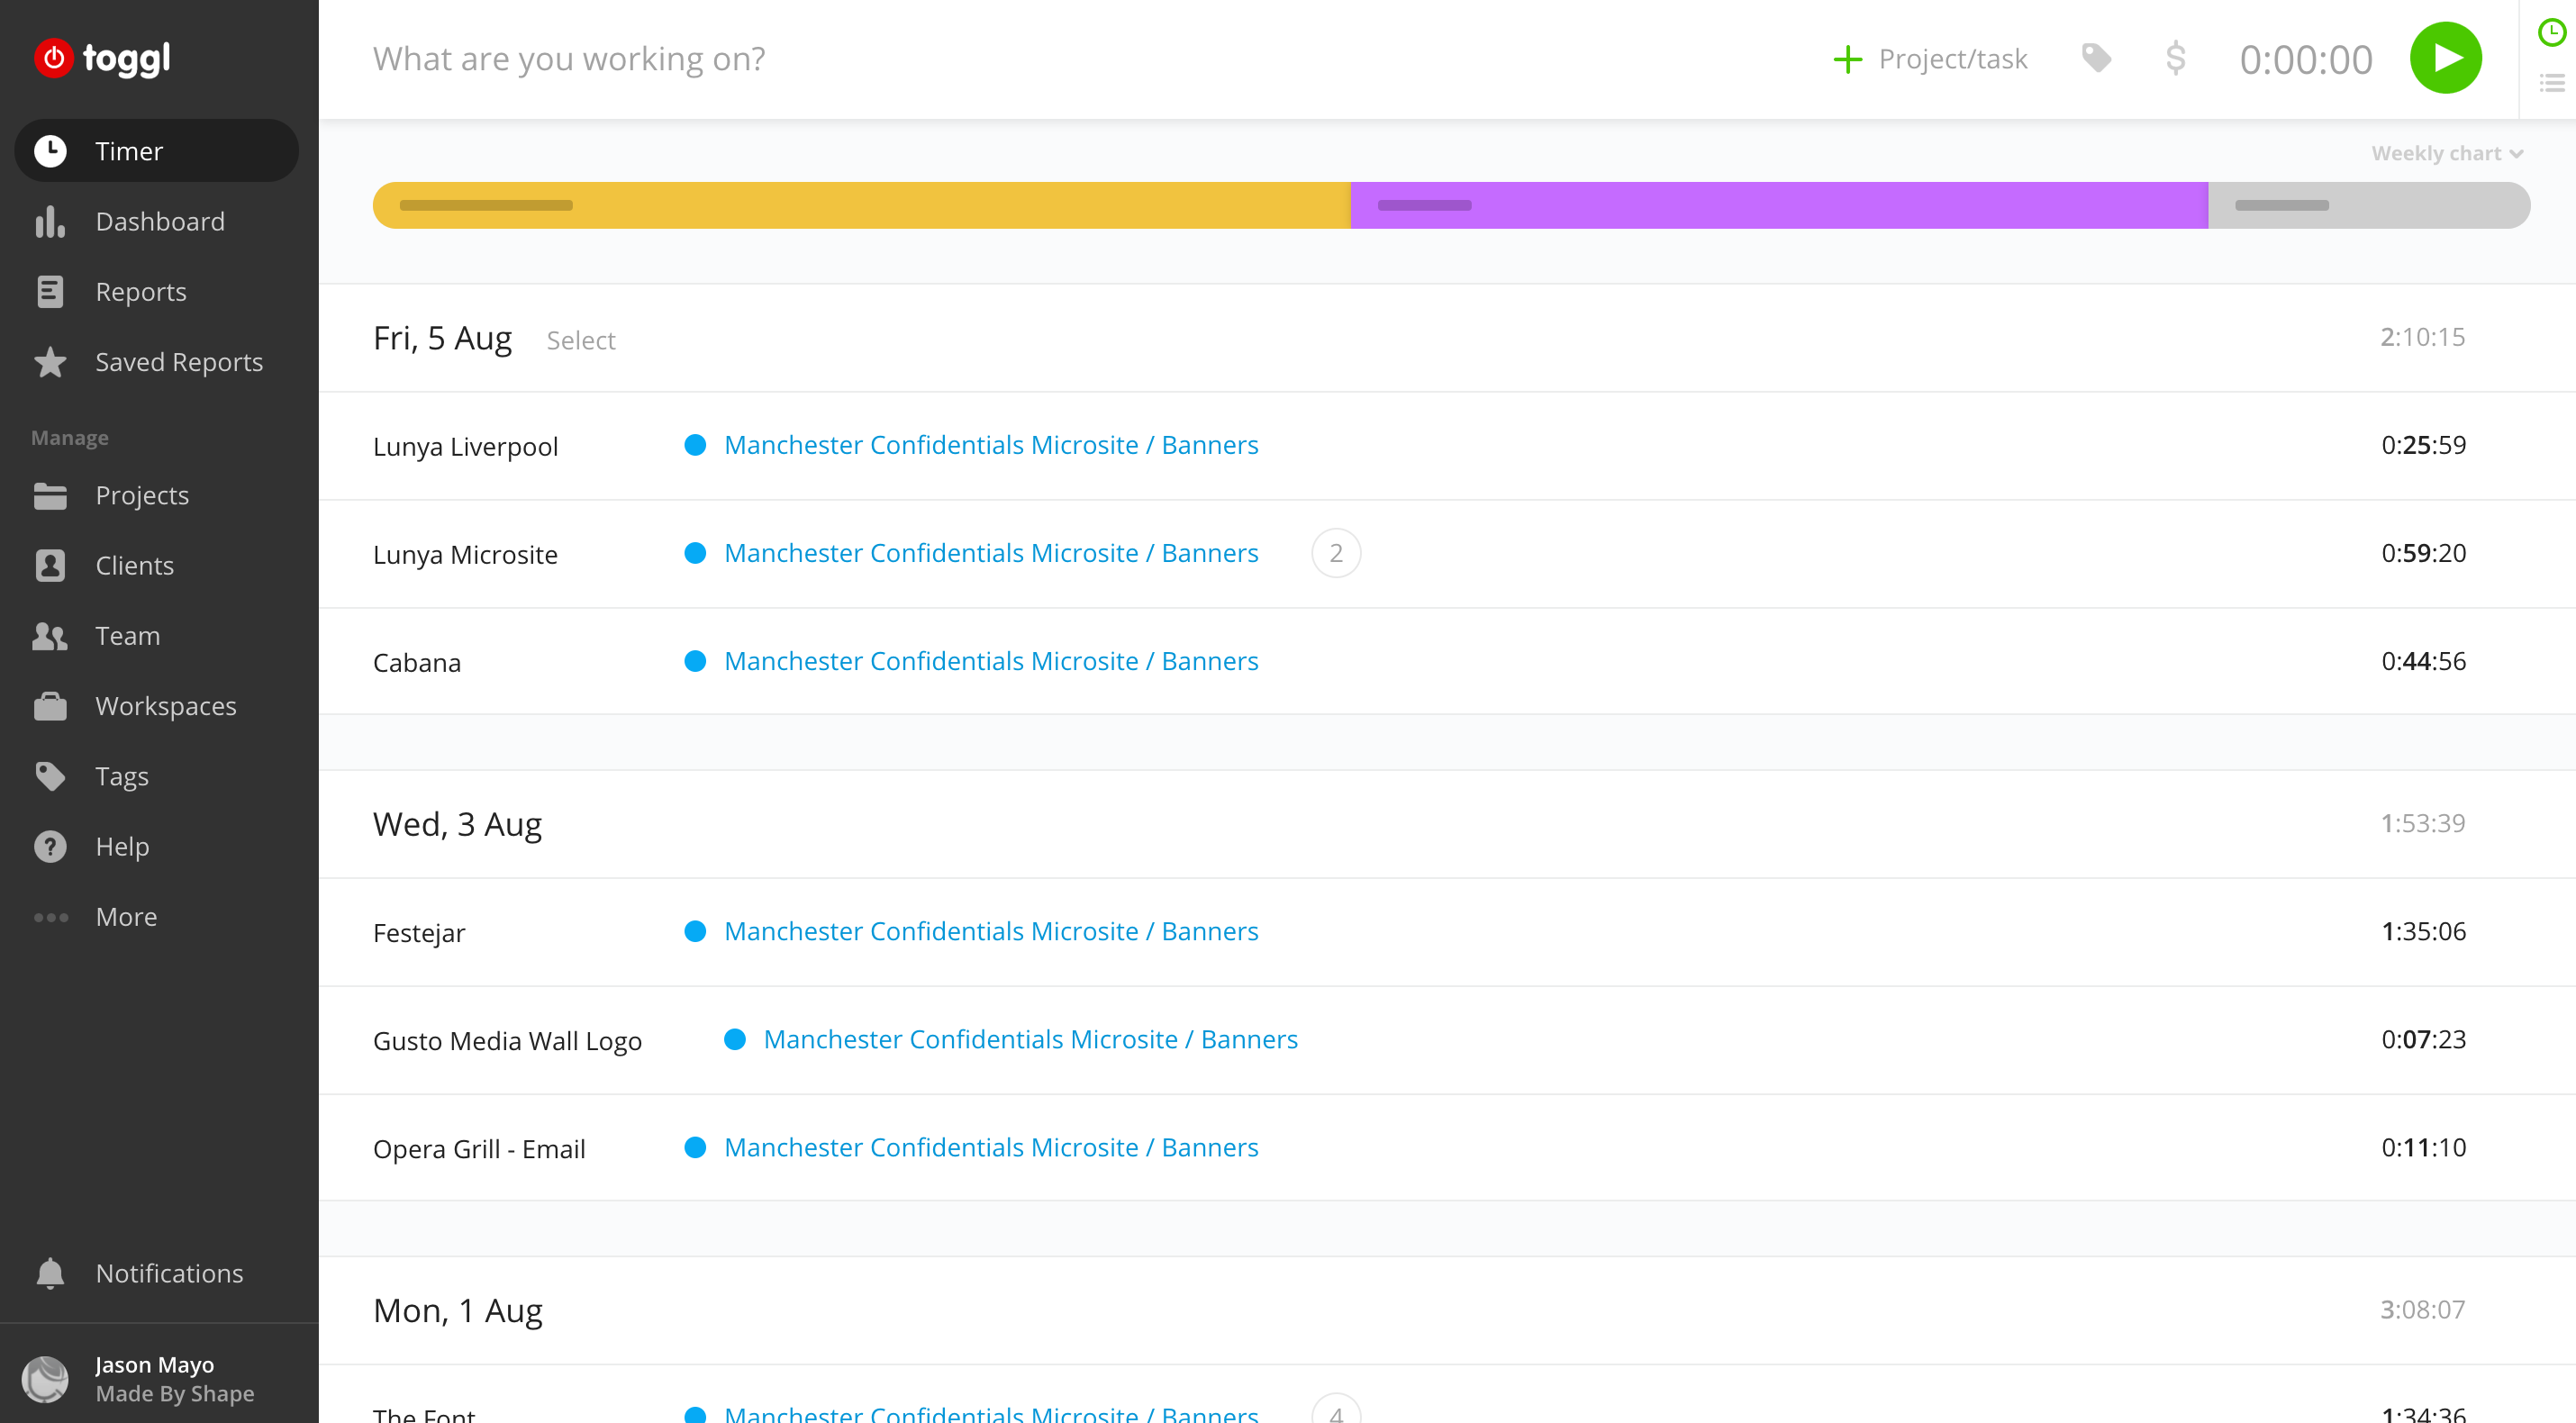Click the grey segment of weekly chart
Viewport: 2576px width, 1423px height.
2369,205
